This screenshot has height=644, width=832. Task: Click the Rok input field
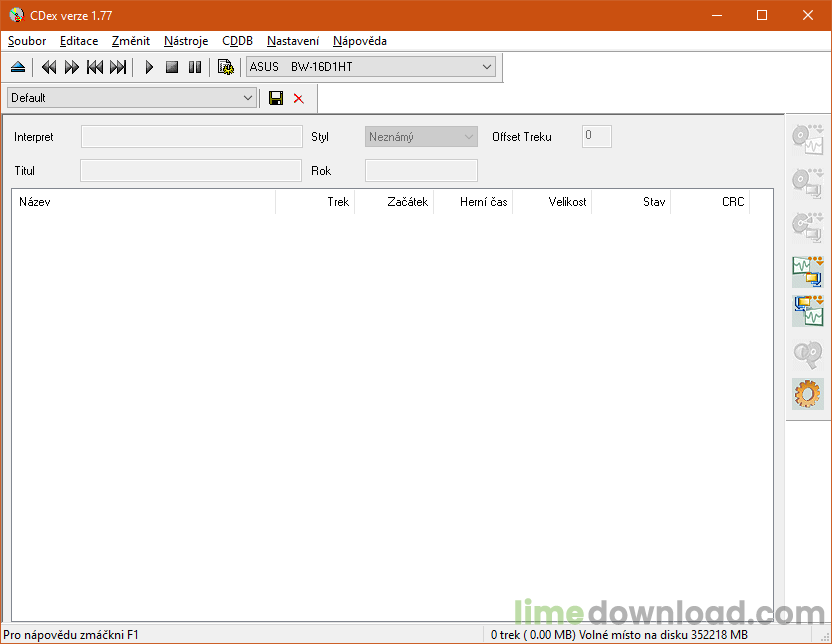coord(421,171)
